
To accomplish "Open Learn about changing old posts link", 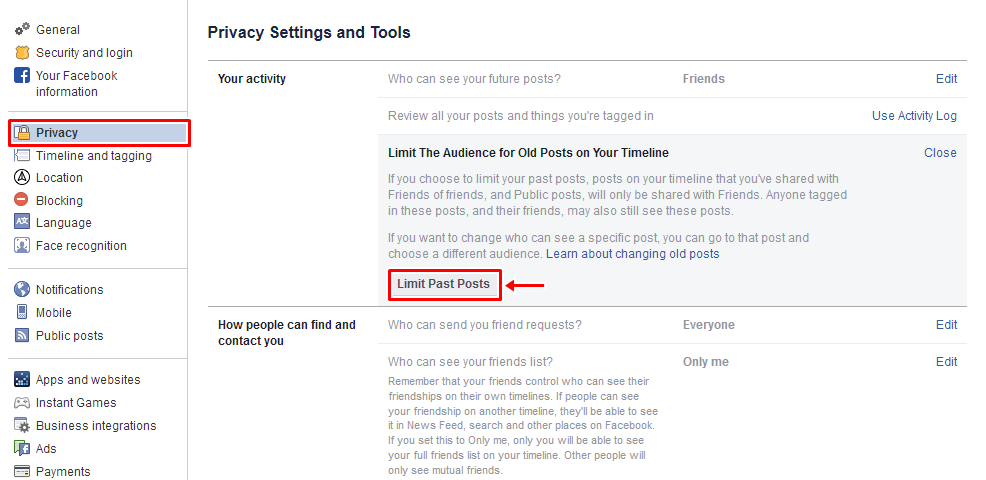I will [x=633, y=254].
